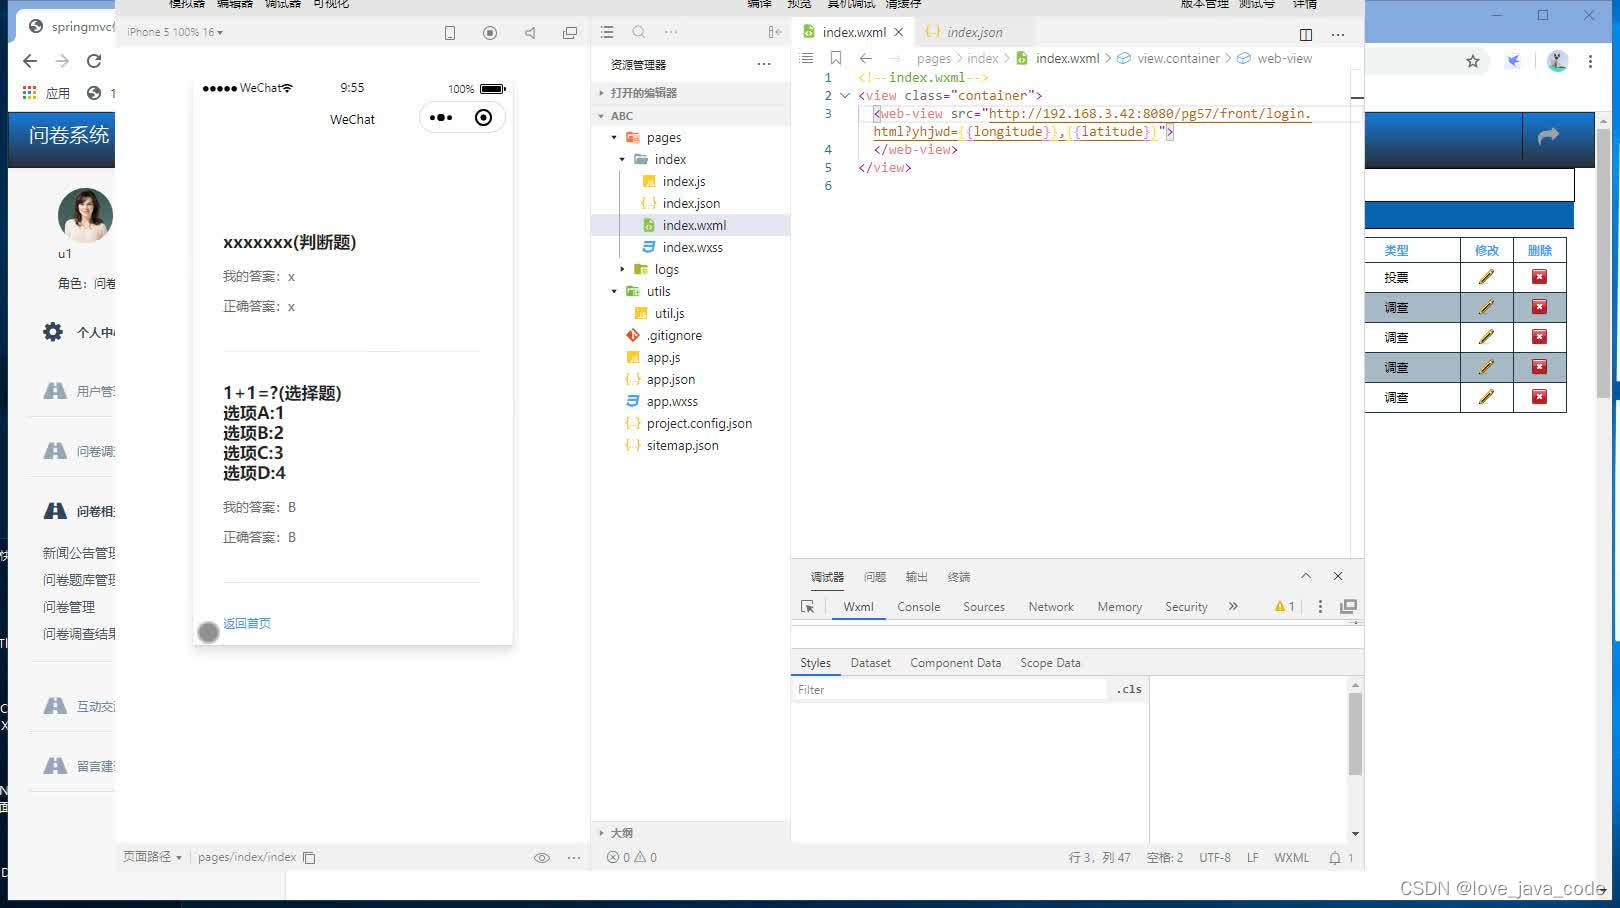Viewport: 1620px width, 908px height.
Task: Collapse debugger panel with up chevron
Action: pyautogui.click(x=1306, y=576)
